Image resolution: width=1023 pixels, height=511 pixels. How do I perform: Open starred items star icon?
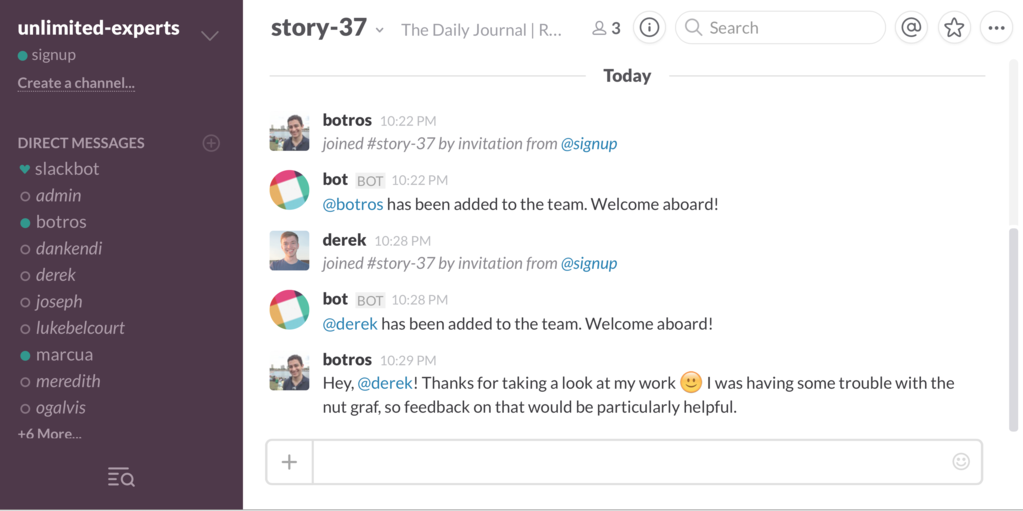pyautogui.click(x=954, y=27)
